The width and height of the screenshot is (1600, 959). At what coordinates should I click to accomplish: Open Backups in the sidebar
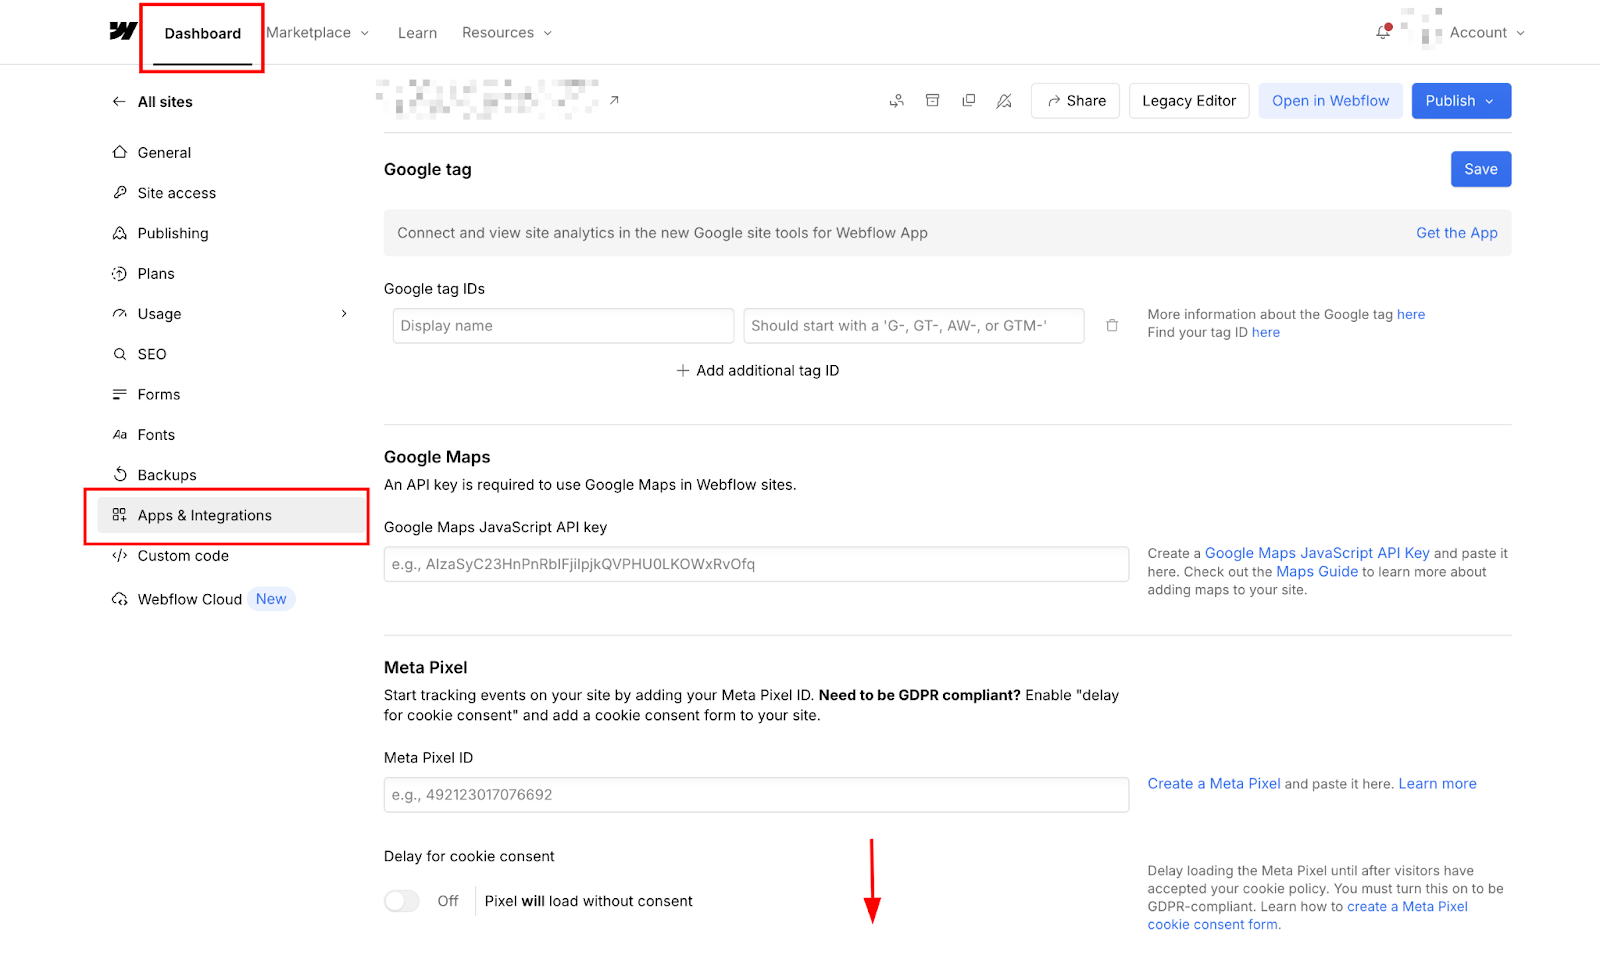(167, 475)
